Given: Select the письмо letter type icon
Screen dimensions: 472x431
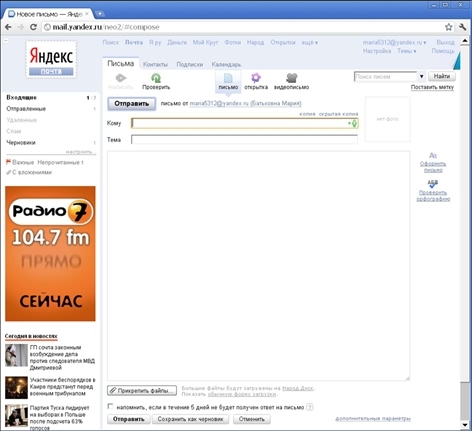Looking at the screenshot, I should pyautogui.click(x=228, y=78).
